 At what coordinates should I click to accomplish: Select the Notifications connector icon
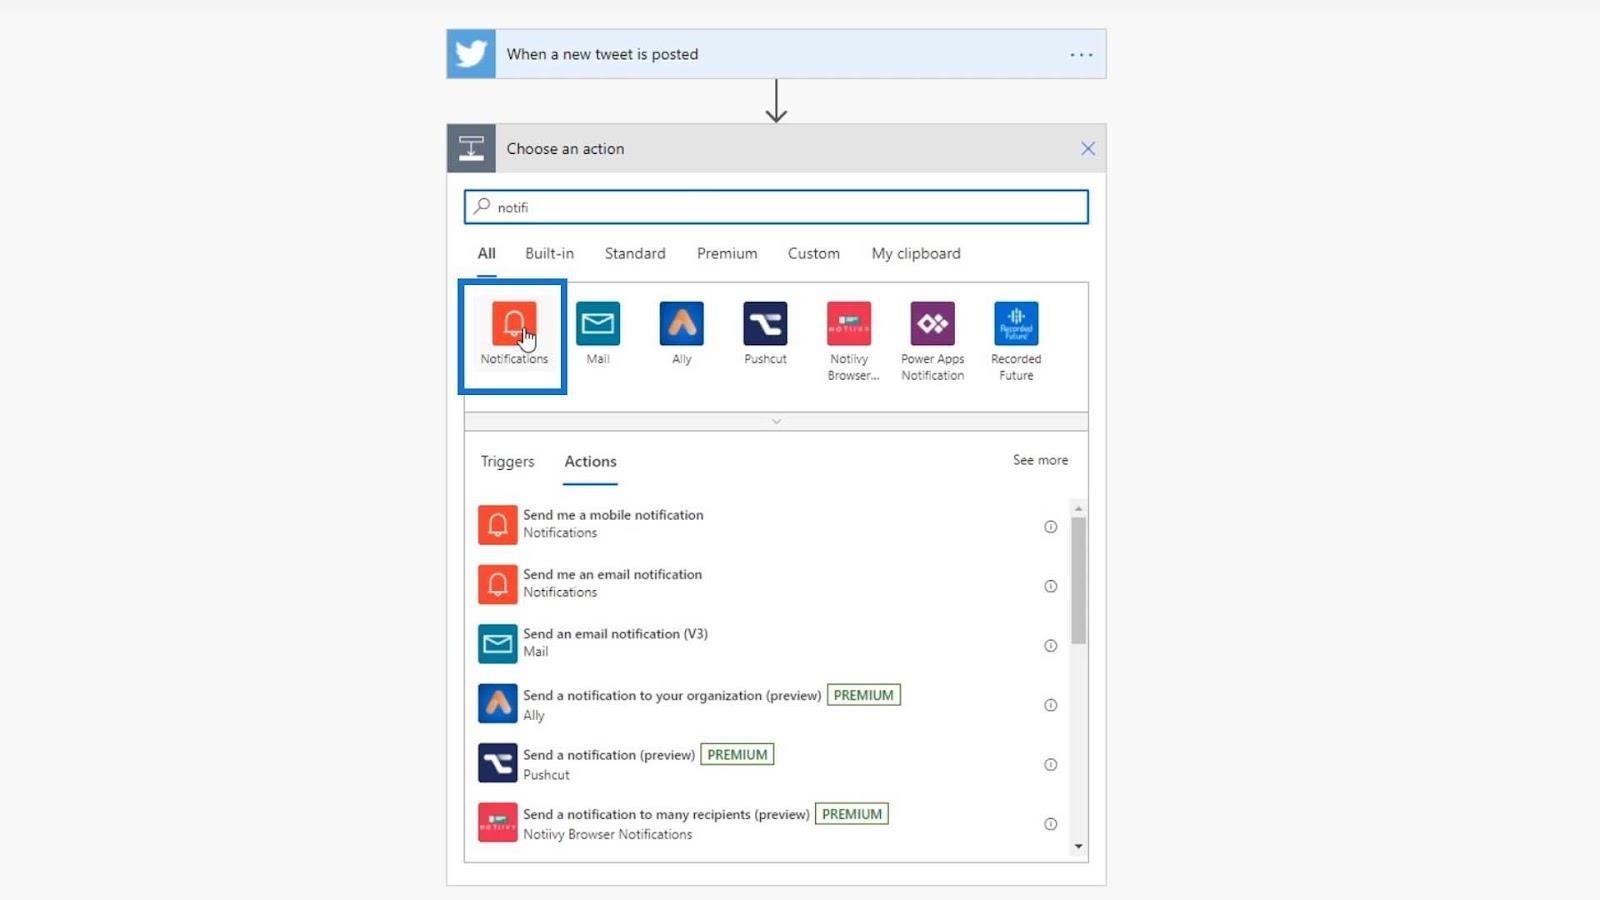click(x=514, y=324)
